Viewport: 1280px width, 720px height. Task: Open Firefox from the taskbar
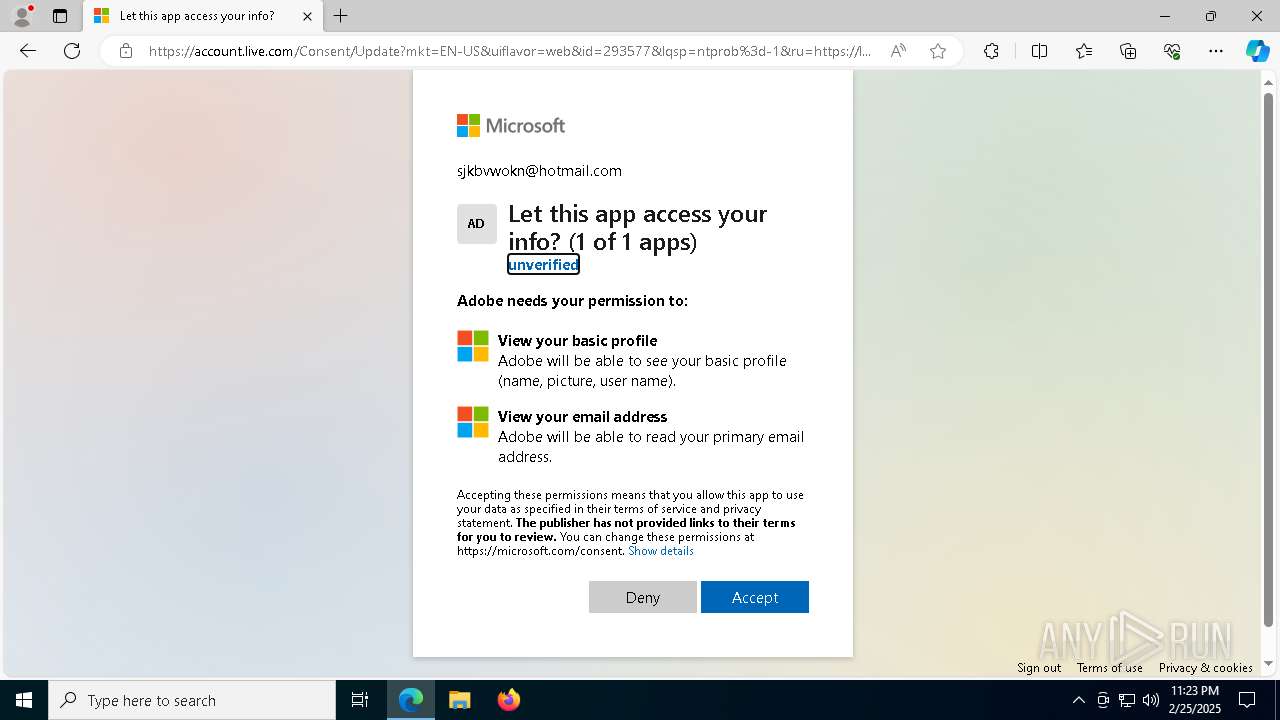(x=509, y=700)
